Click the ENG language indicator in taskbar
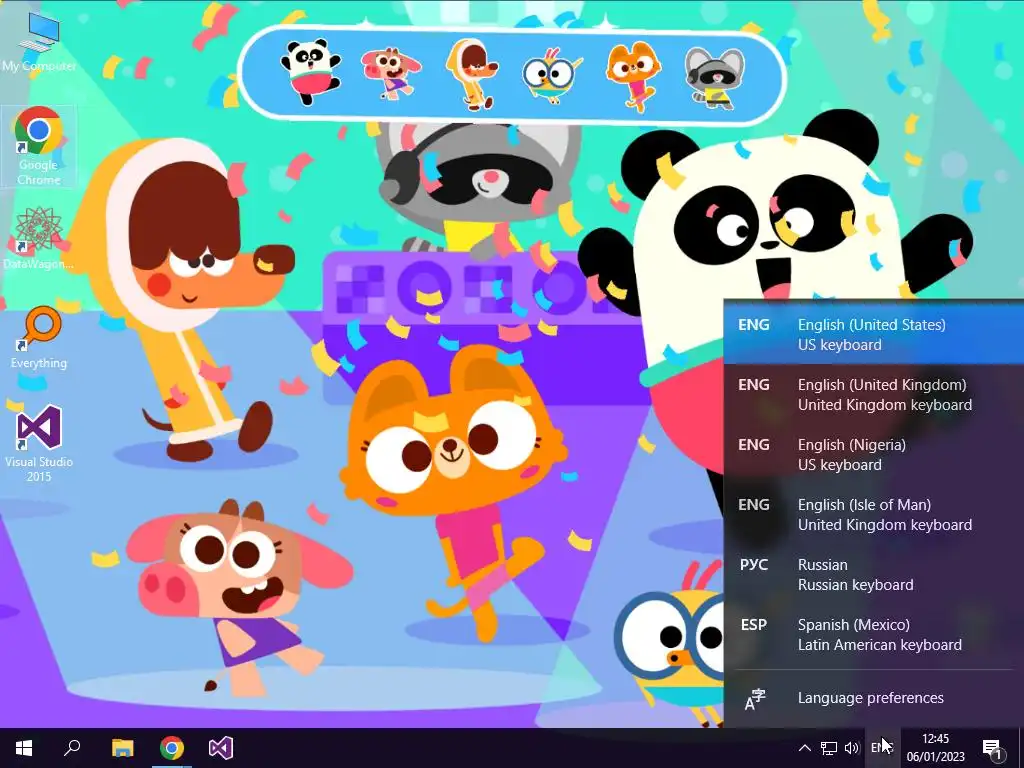 click(882, 748)
